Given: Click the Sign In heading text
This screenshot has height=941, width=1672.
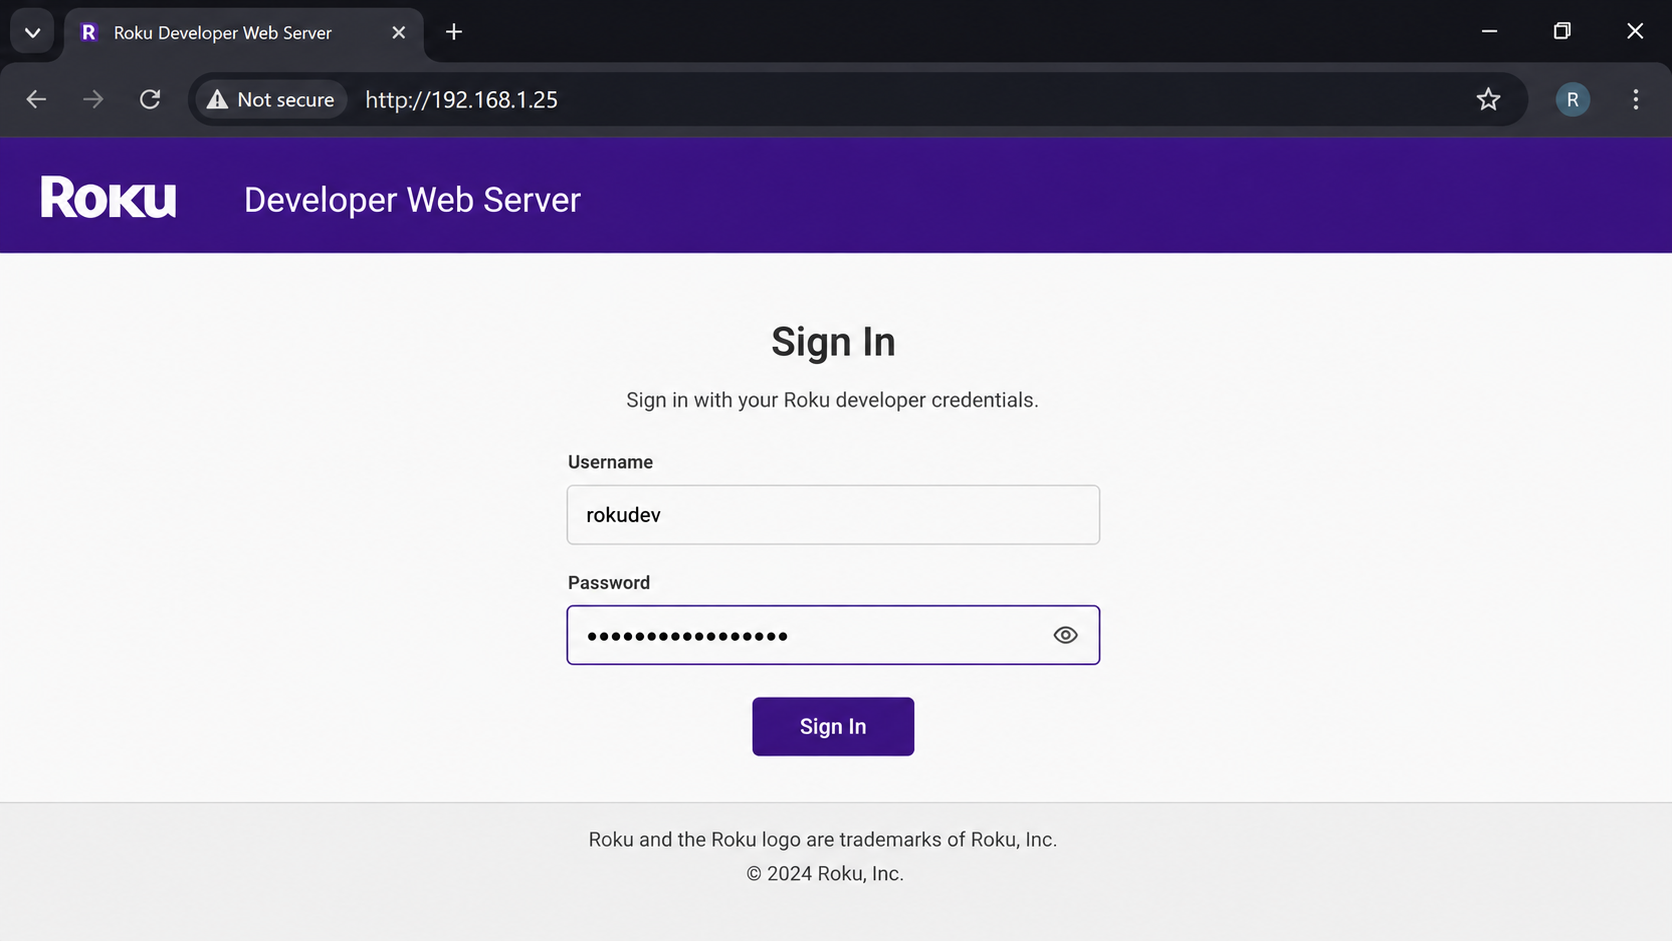Looking at the screenshot, I should pos(833,342).
